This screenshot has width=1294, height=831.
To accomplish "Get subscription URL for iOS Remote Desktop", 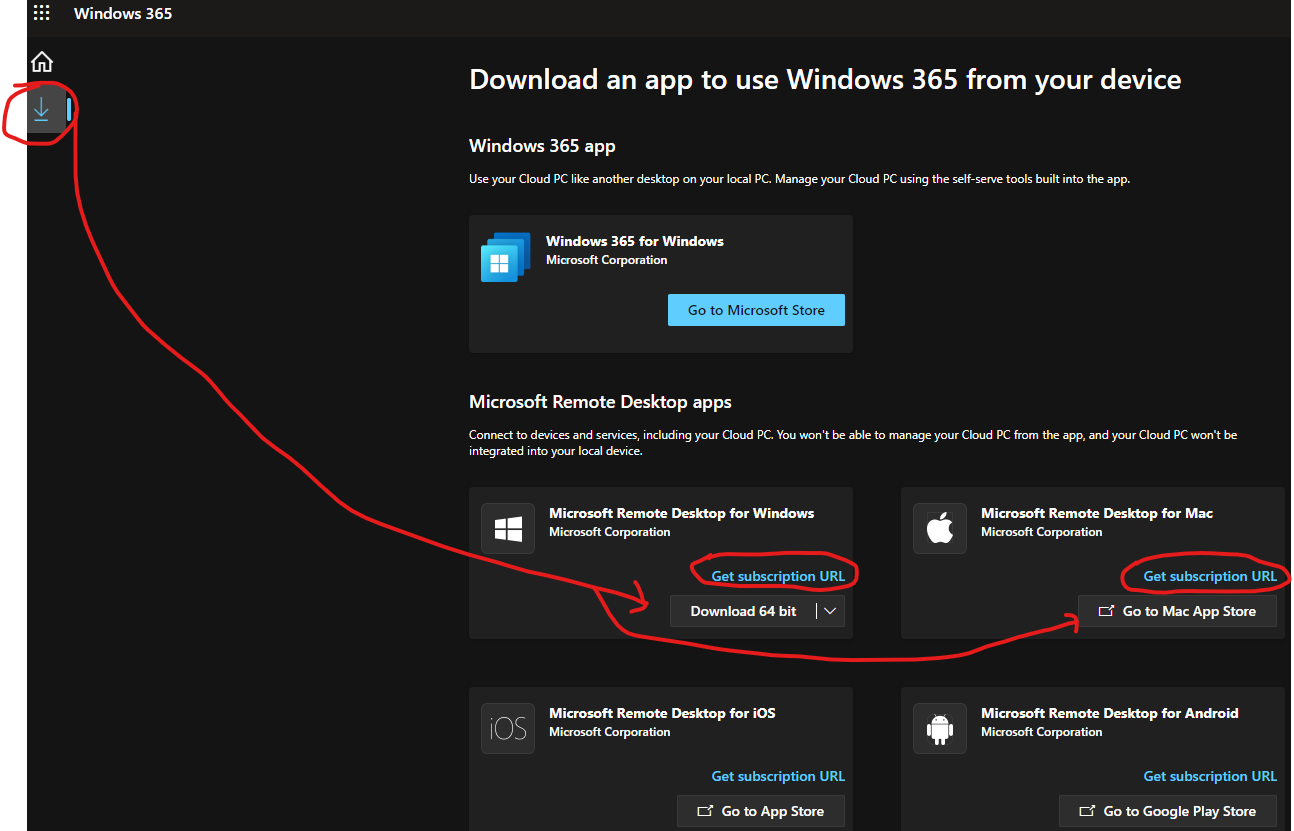I will [778, 776].
